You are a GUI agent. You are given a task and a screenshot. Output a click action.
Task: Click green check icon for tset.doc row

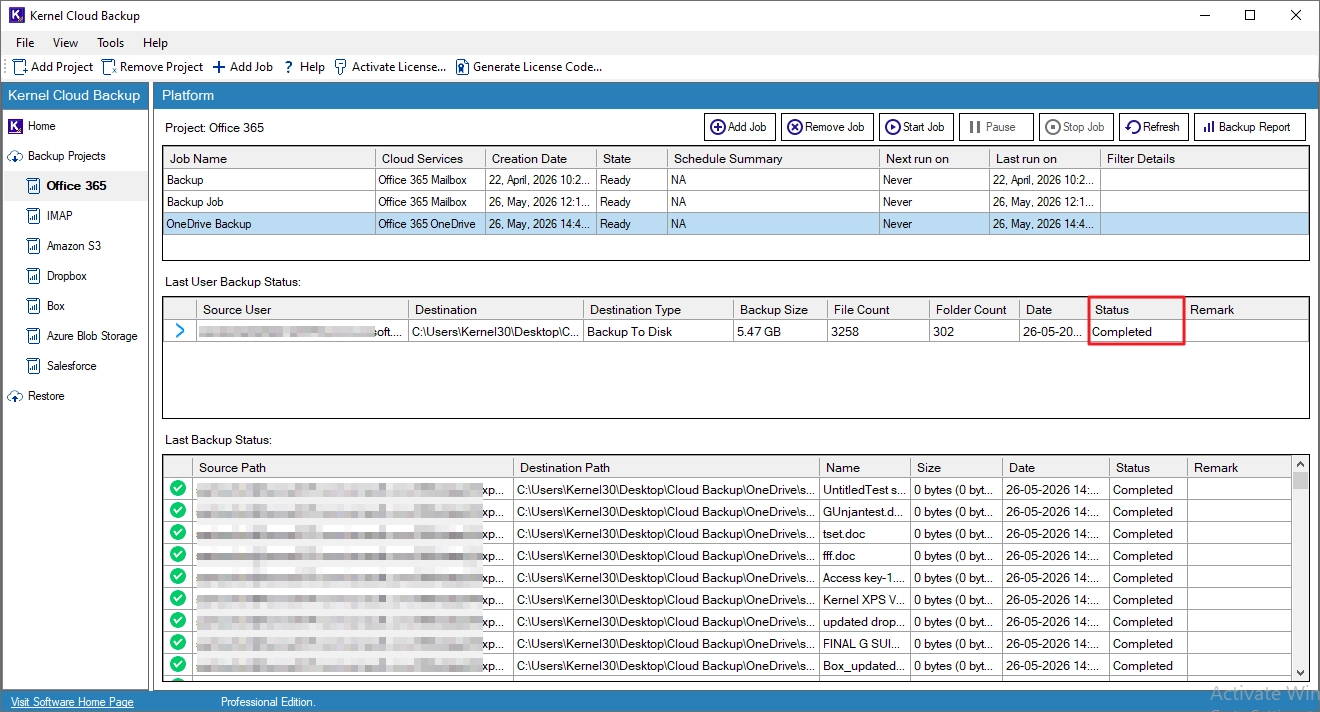tap(178, 533)
